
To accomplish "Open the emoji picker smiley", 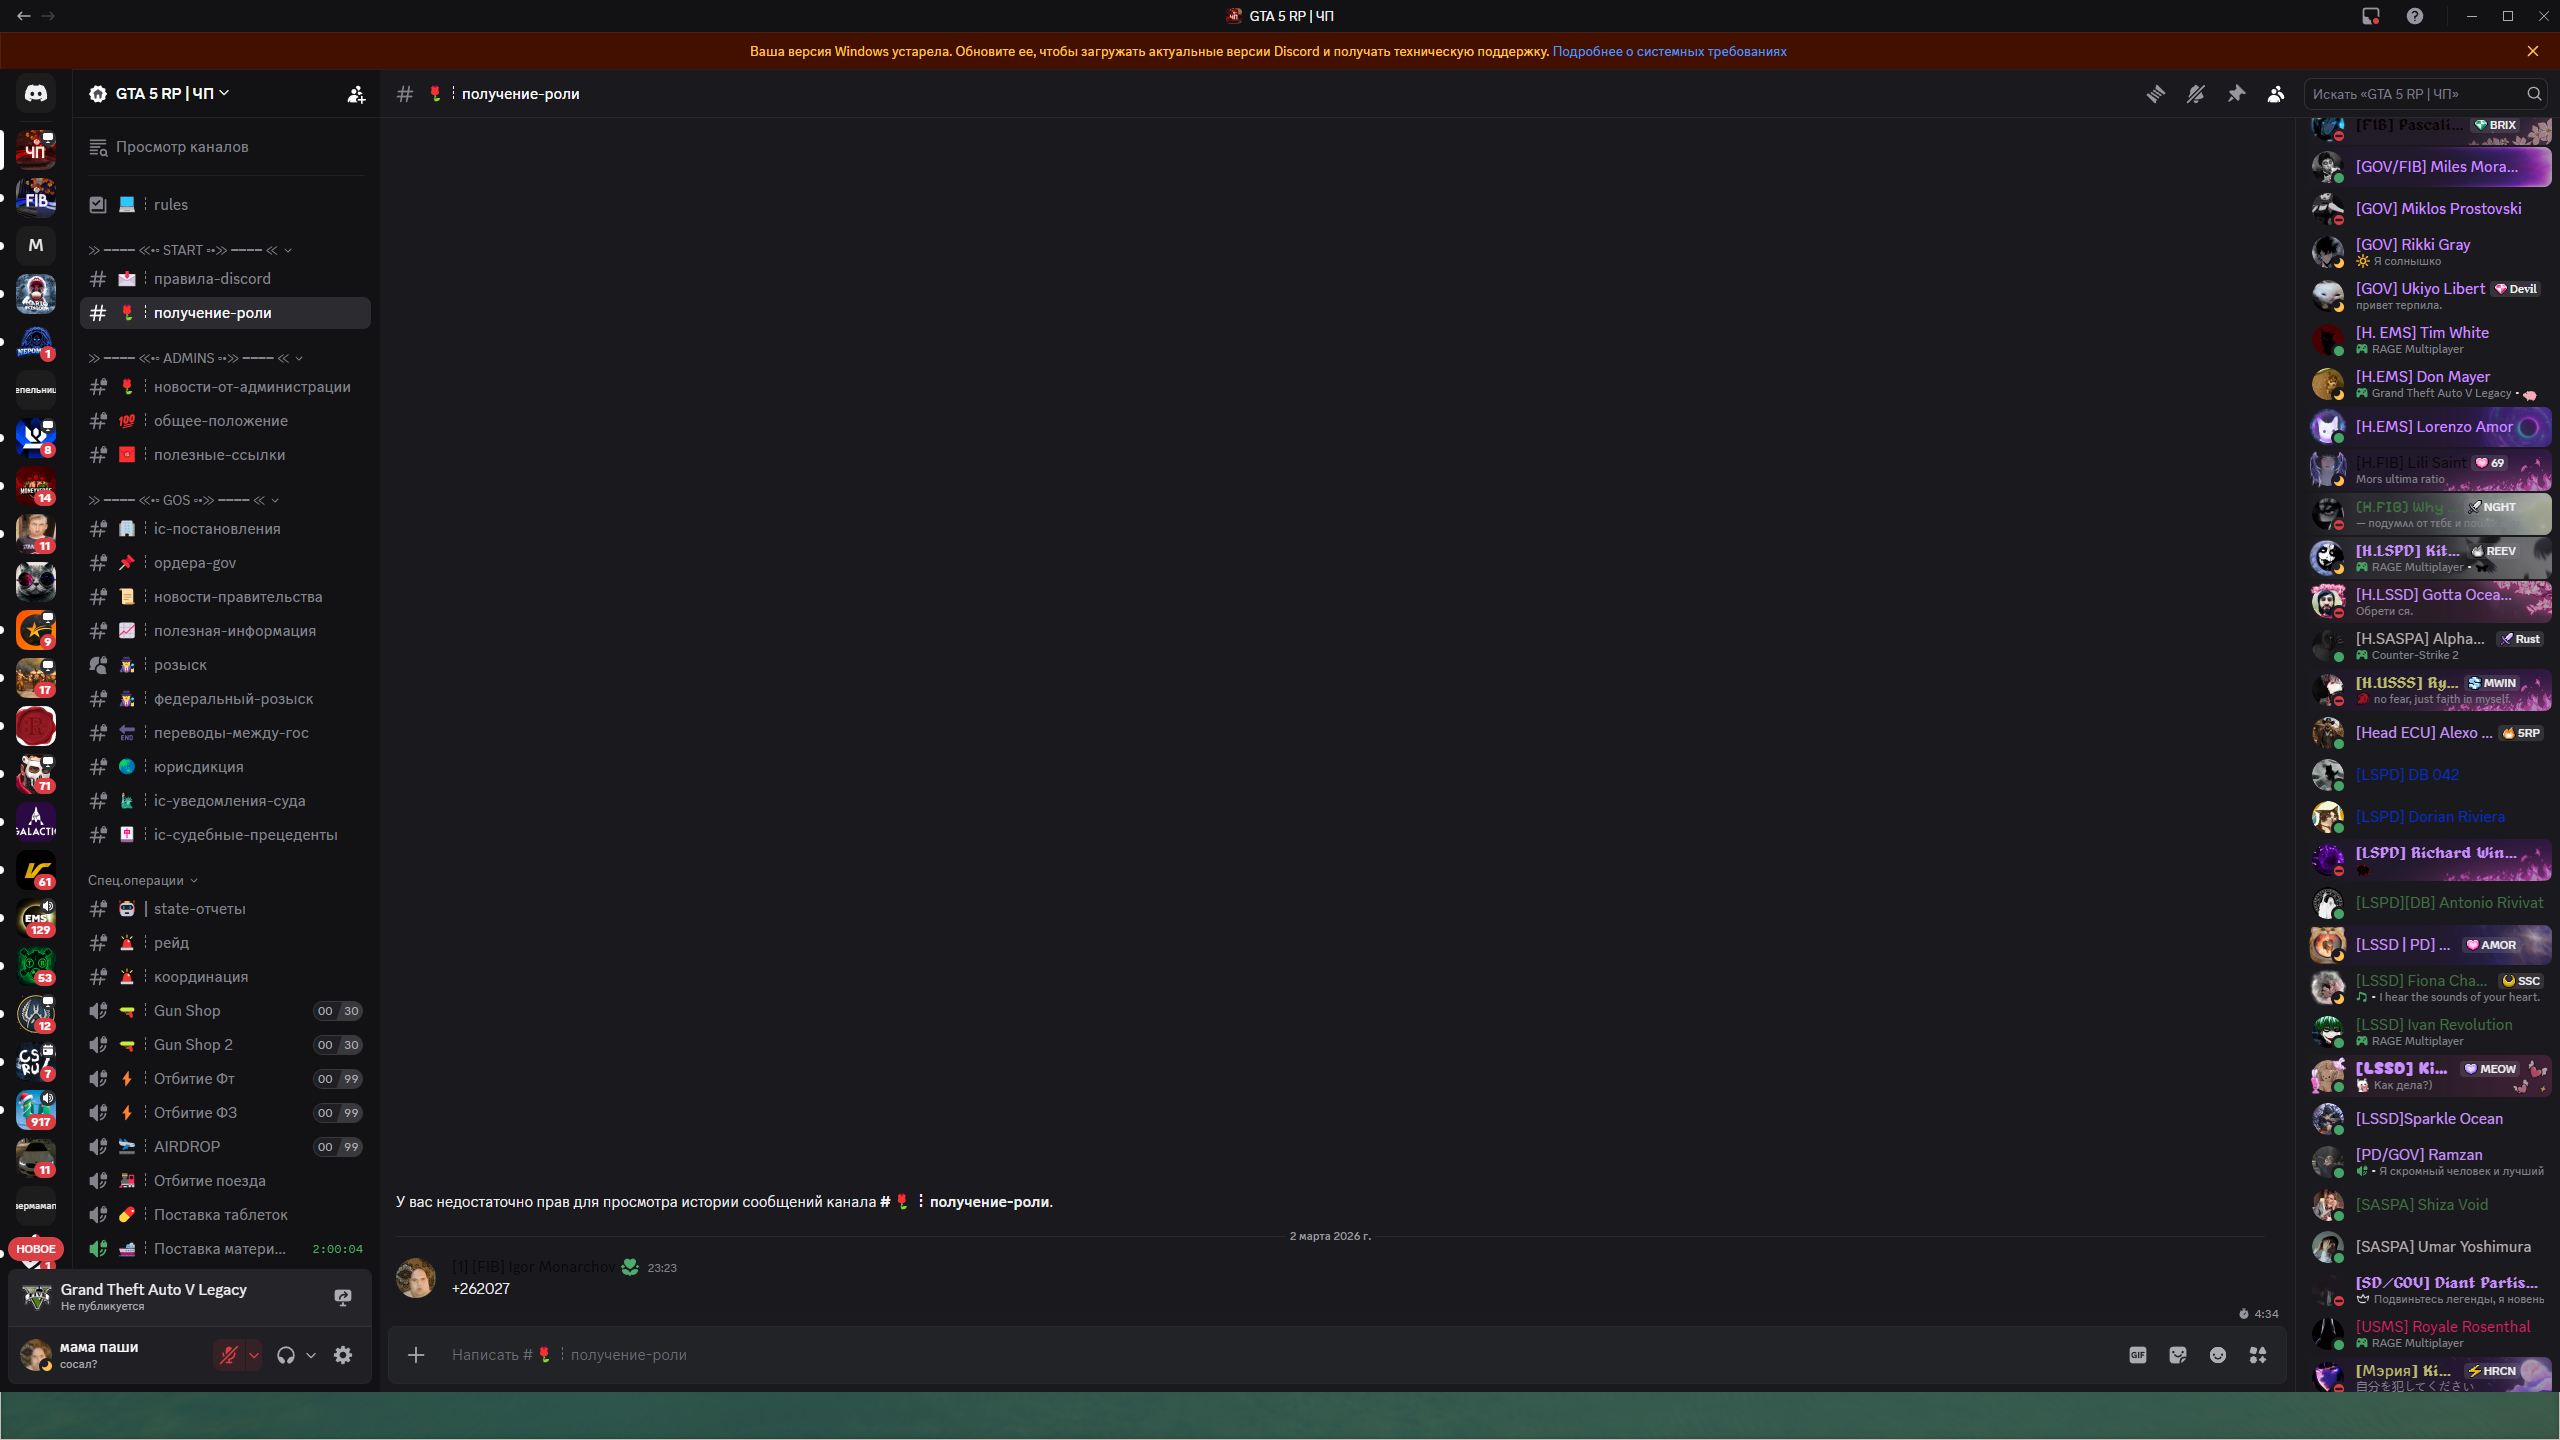I will pos(2217,1355).
